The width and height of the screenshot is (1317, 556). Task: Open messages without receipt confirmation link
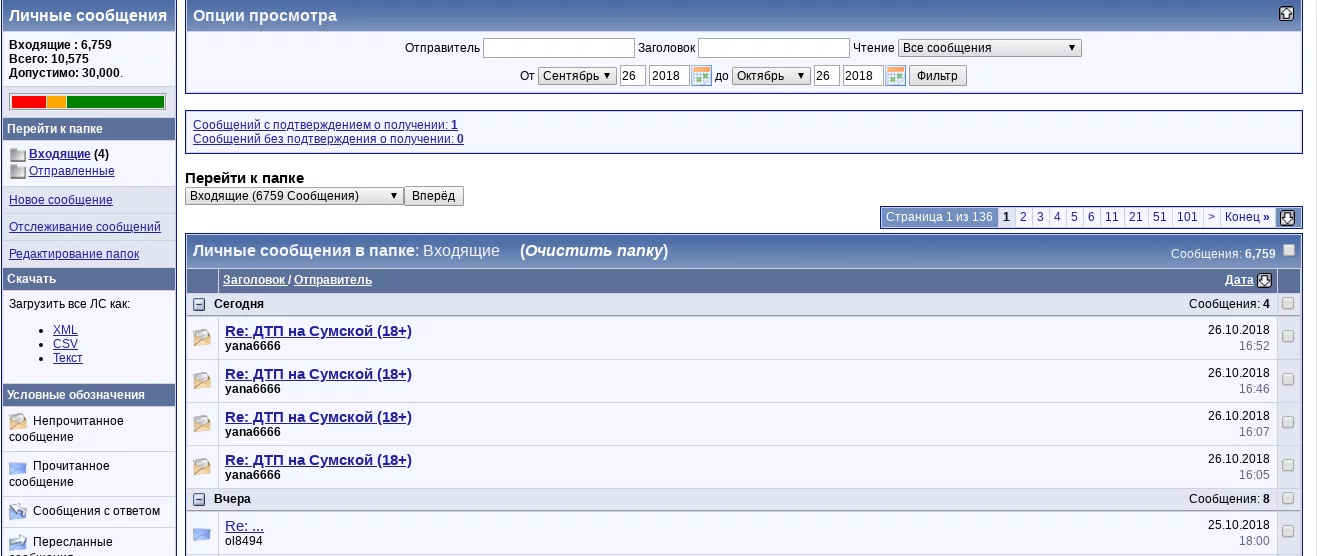pyautogui.click(x=328, y=139)
